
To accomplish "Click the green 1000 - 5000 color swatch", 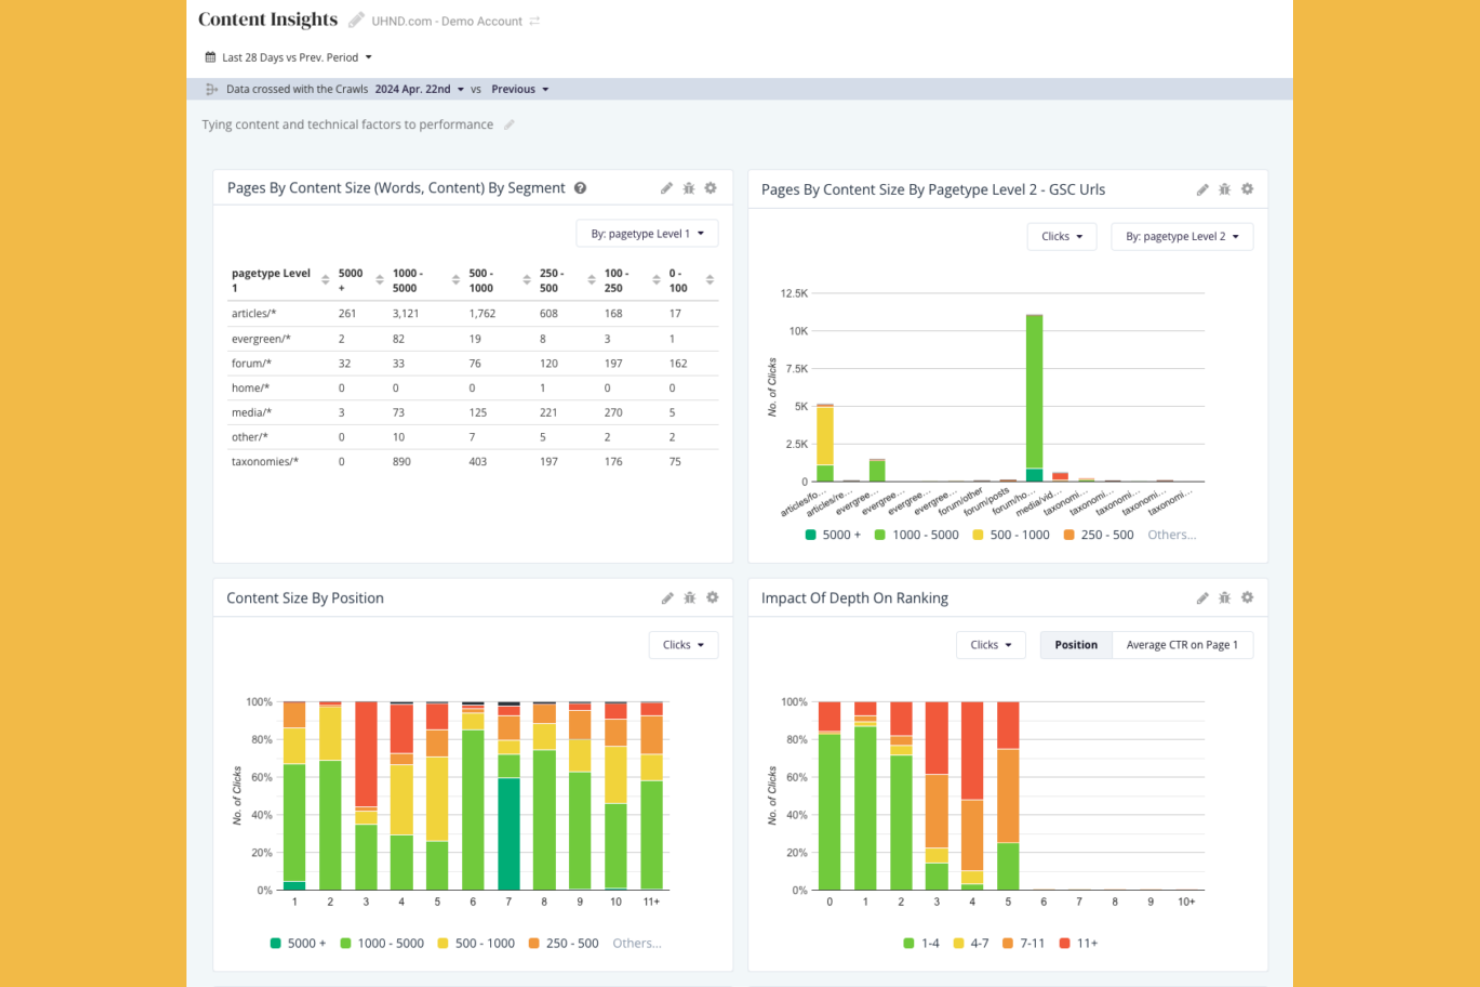I will point(882,534).
